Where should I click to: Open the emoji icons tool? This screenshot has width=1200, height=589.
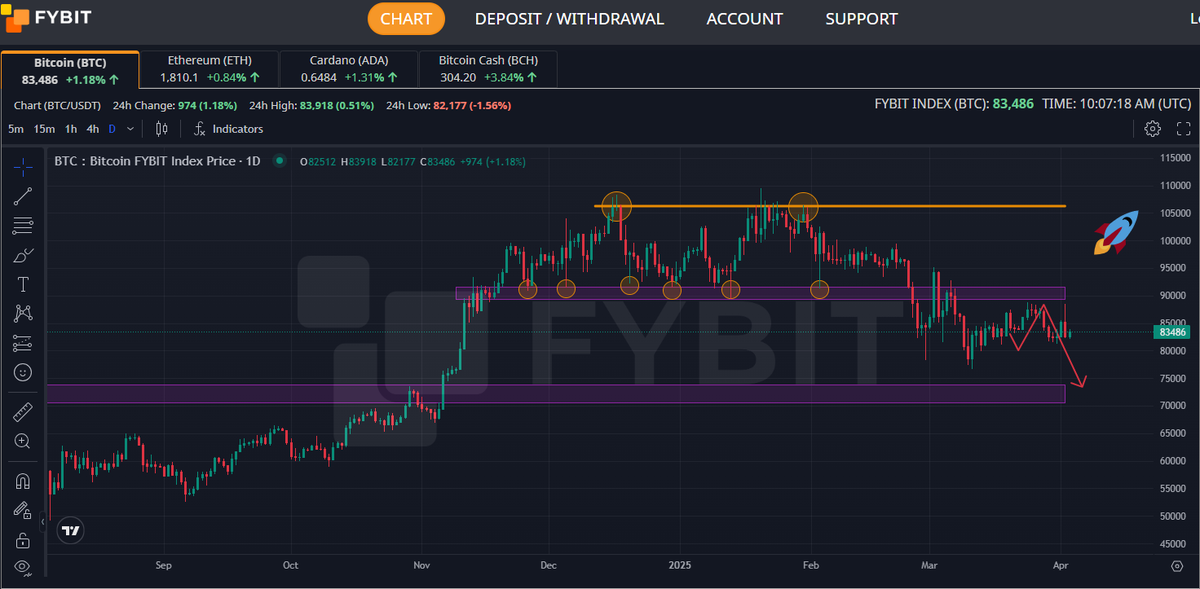[x=23, y=372]
